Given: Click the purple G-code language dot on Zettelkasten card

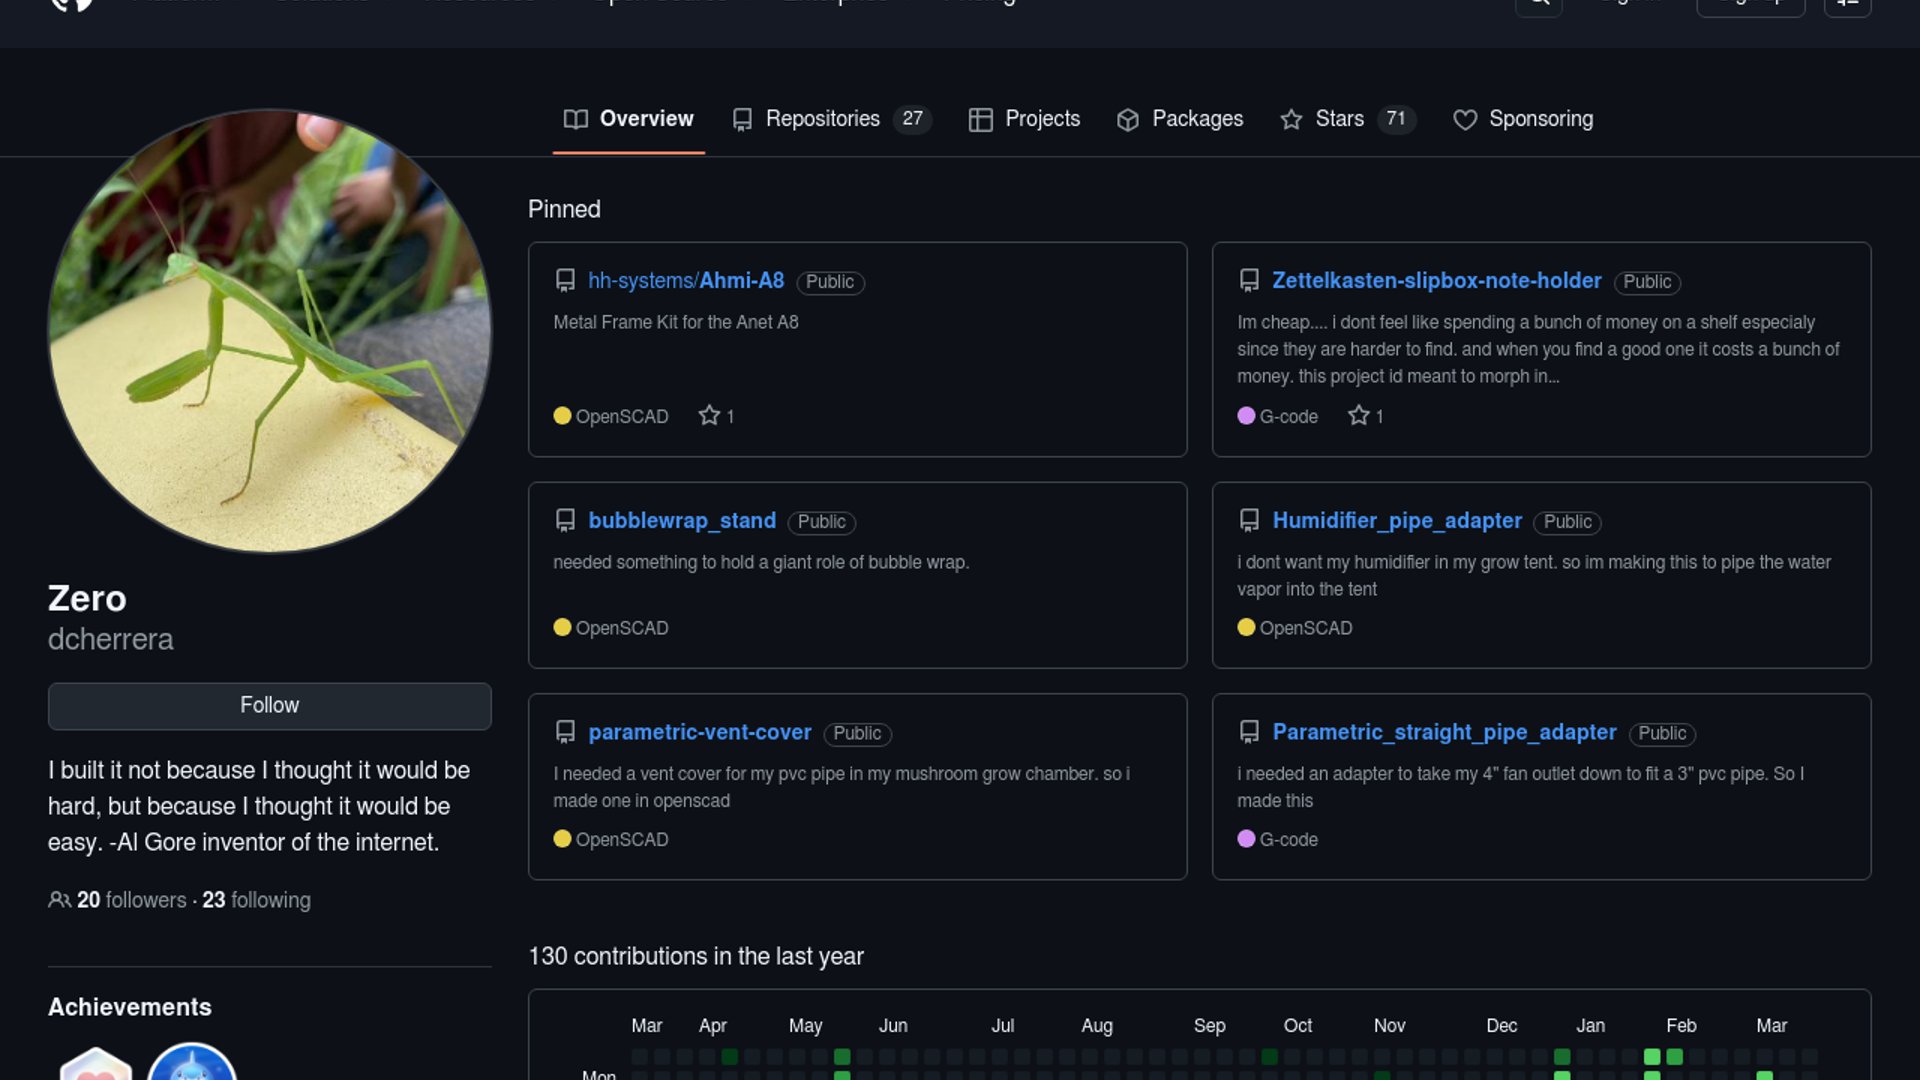Looking at the screenshot, I should pos(1246,415).
